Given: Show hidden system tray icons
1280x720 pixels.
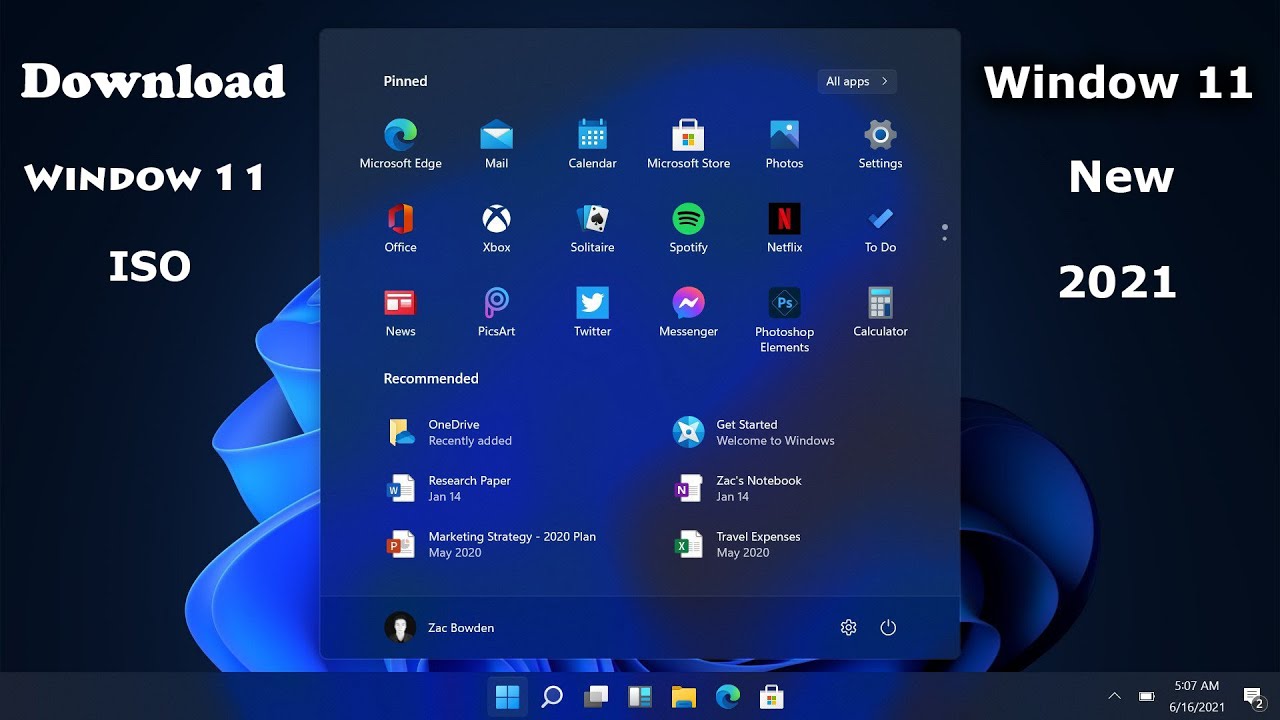Looking at the screenshot, I should tap(1114, 696).
